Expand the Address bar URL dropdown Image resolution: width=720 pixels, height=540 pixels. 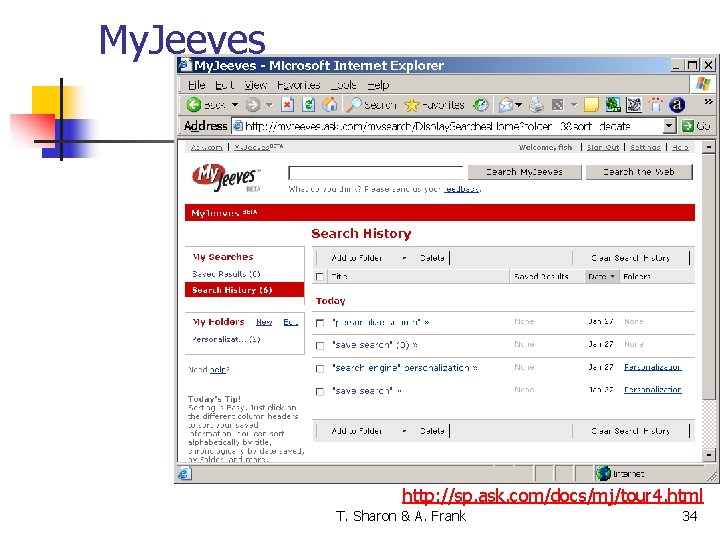(x=670, y=125)
